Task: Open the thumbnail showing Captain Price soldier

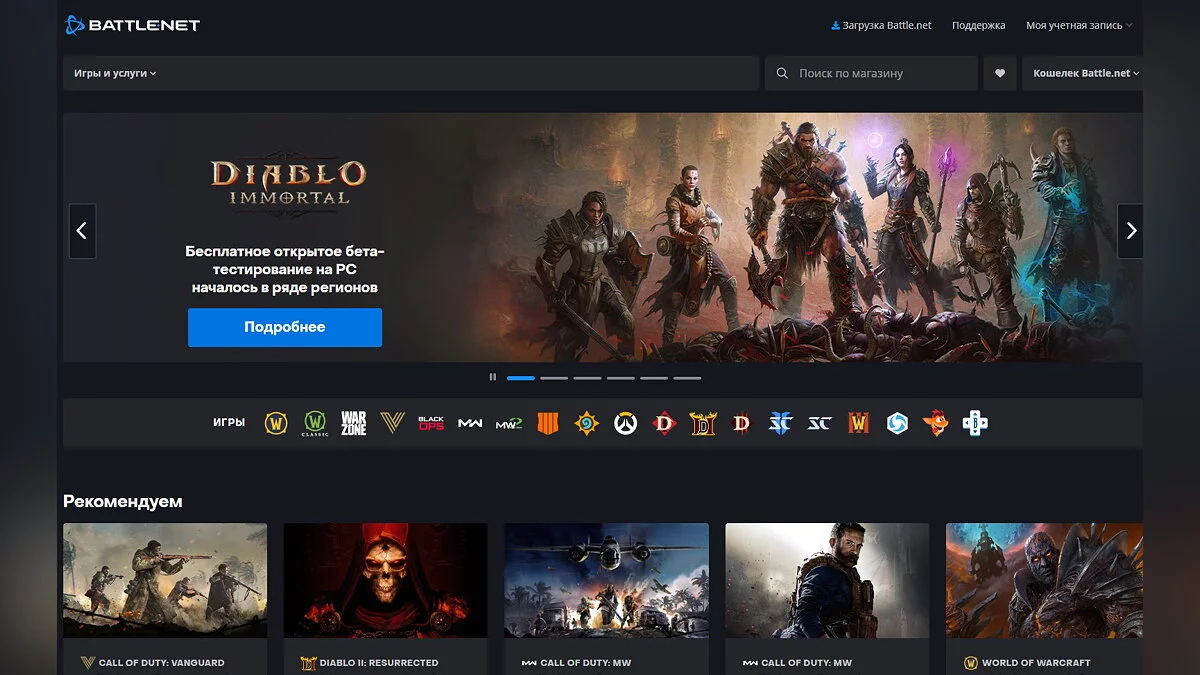Action: click(x=827, y=580)
